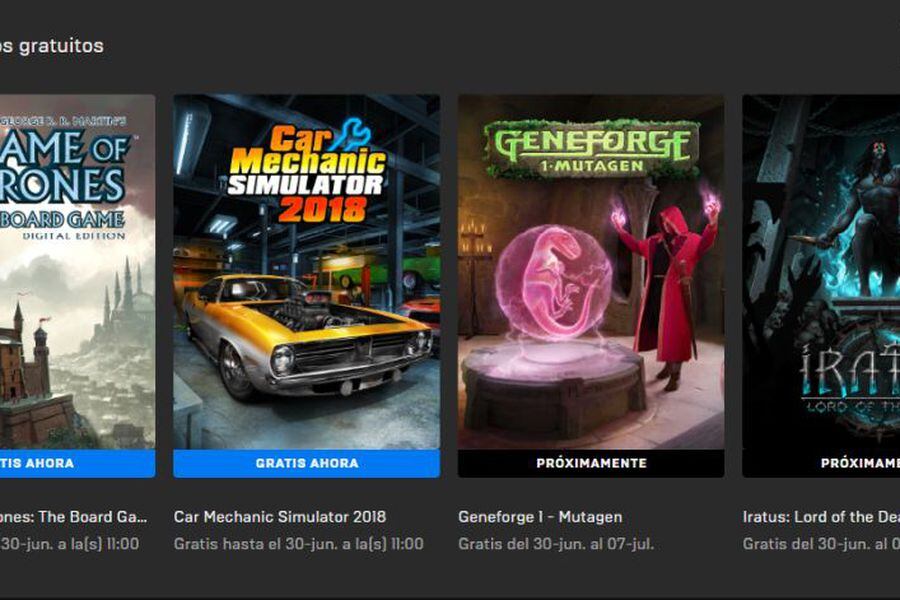Click Gratis Ahora under Car Mechanic Simulator
The image size is (900, 600).
[x=307, y=463]
